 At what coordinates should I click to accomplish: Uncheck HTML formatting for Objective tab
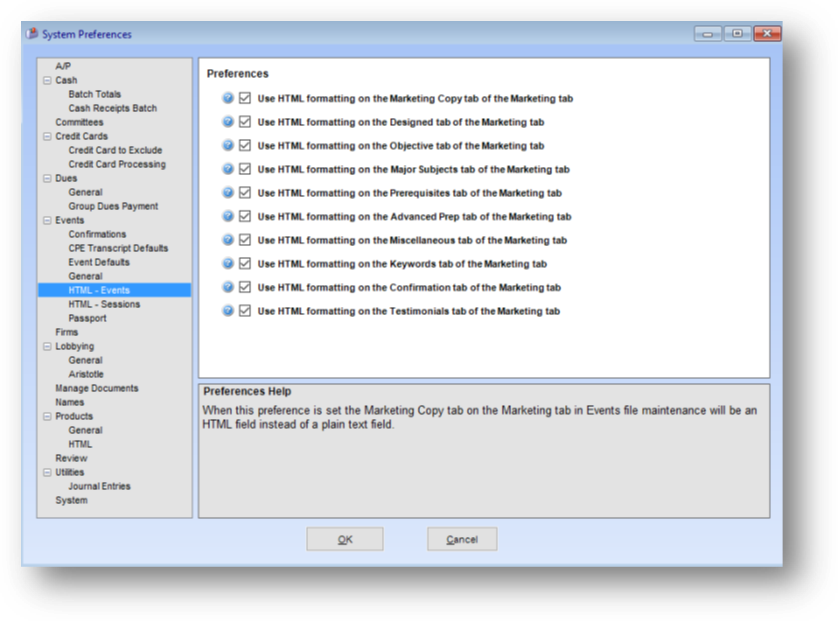245,145
